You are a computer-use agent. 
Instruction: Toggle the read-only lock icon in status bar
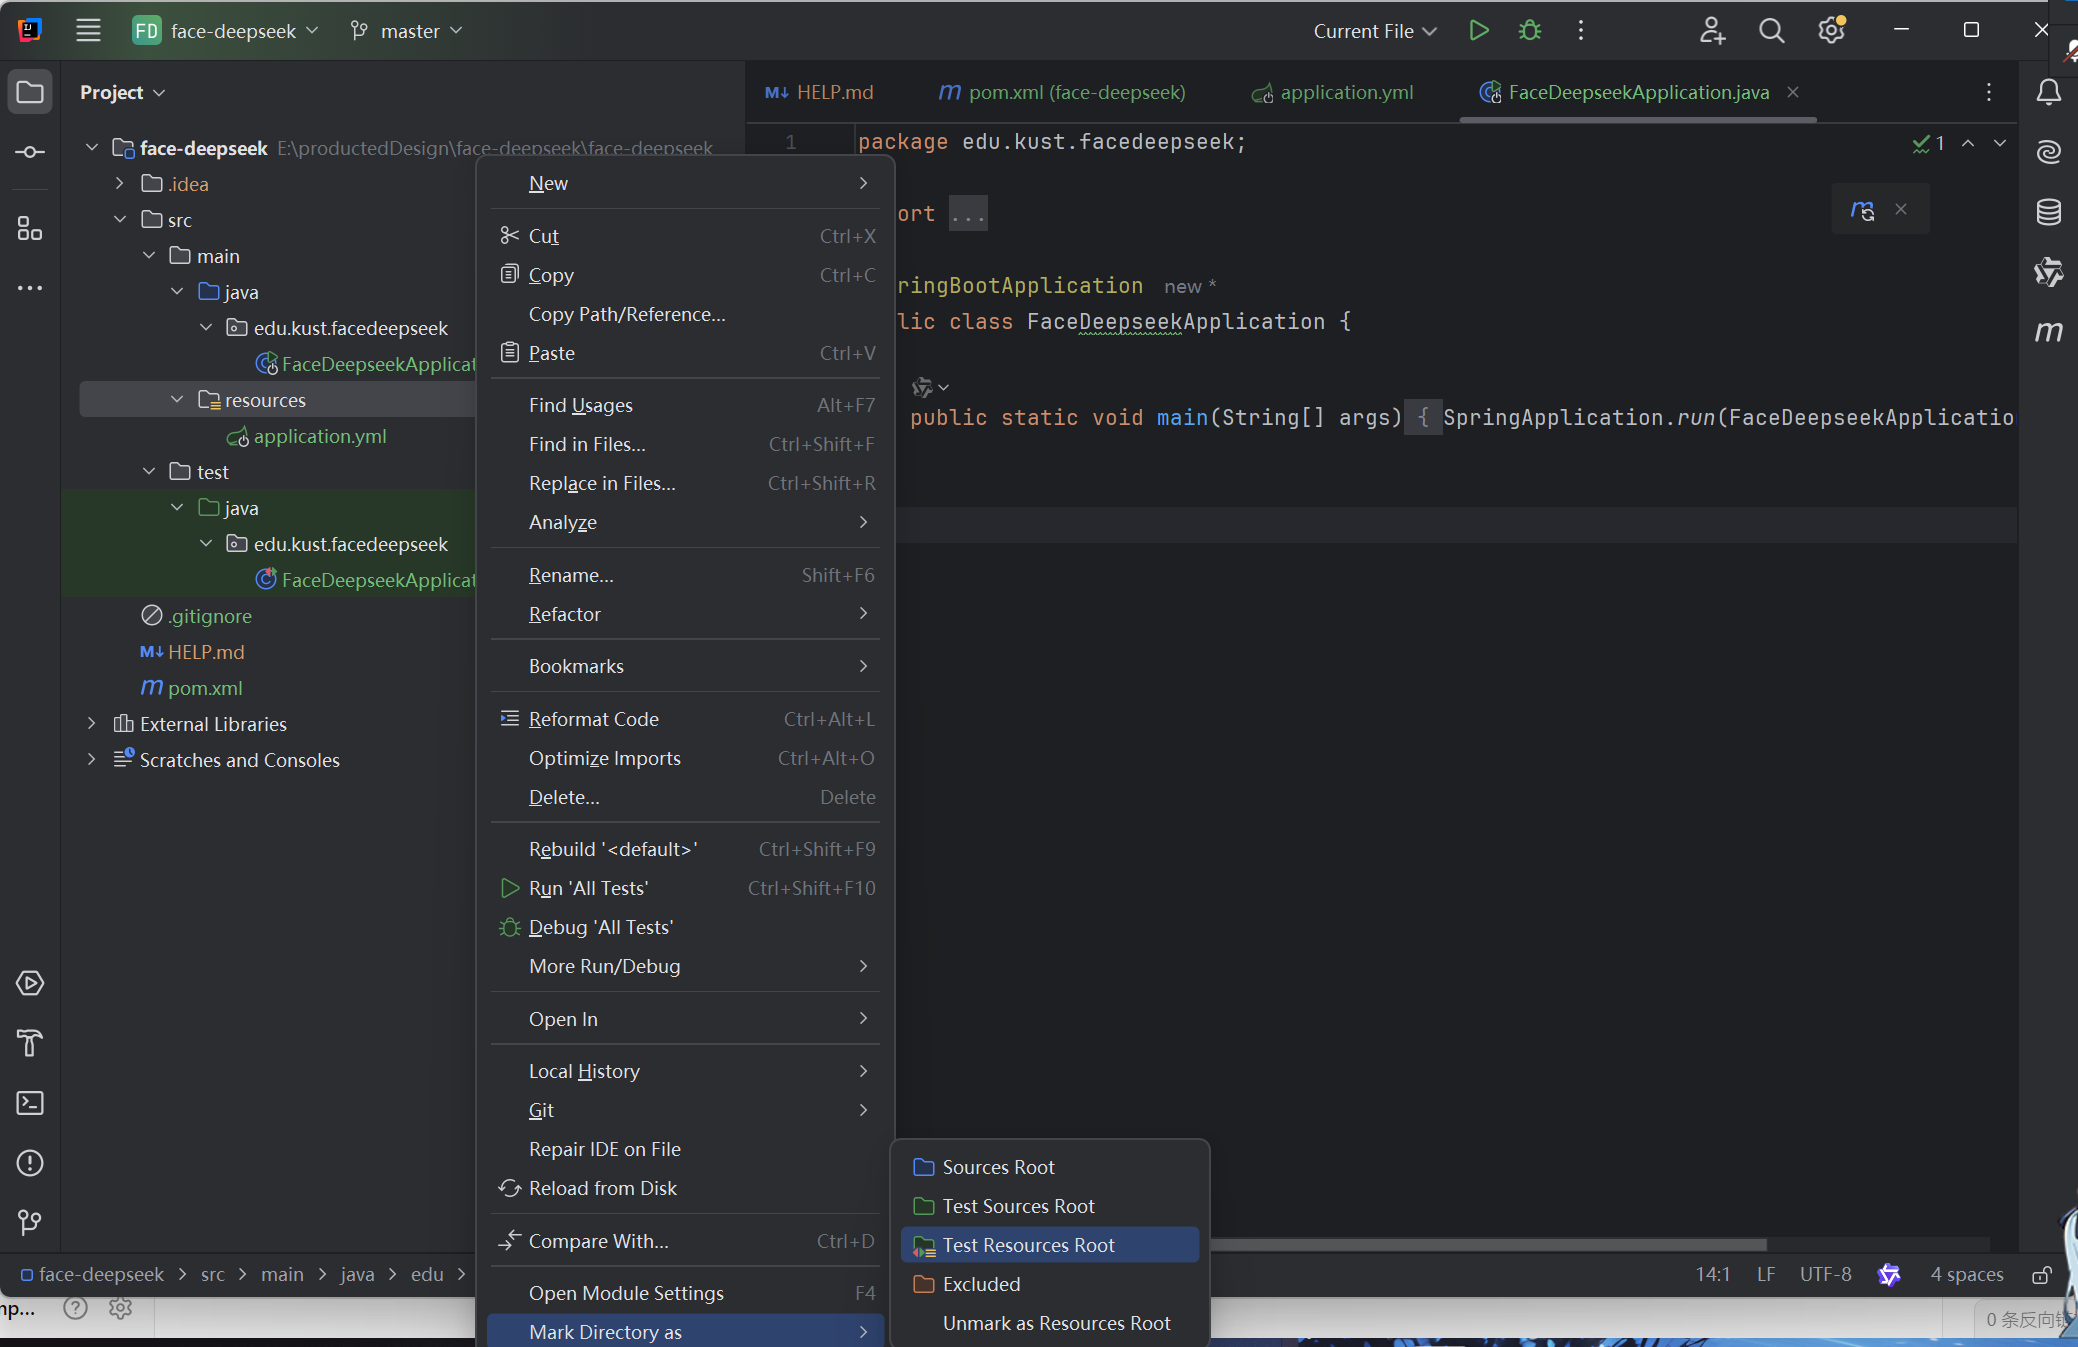(2042, 1275)
